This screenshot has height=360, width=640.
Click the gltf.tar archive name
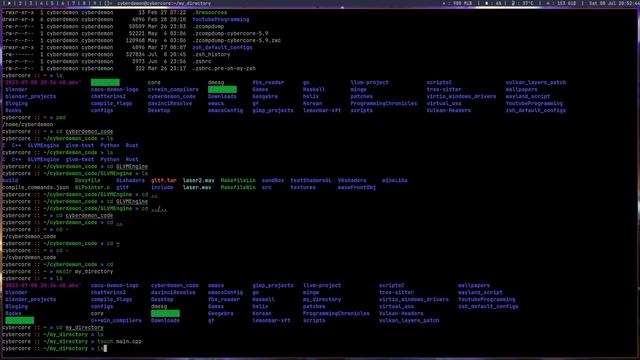tap(164, 180)
